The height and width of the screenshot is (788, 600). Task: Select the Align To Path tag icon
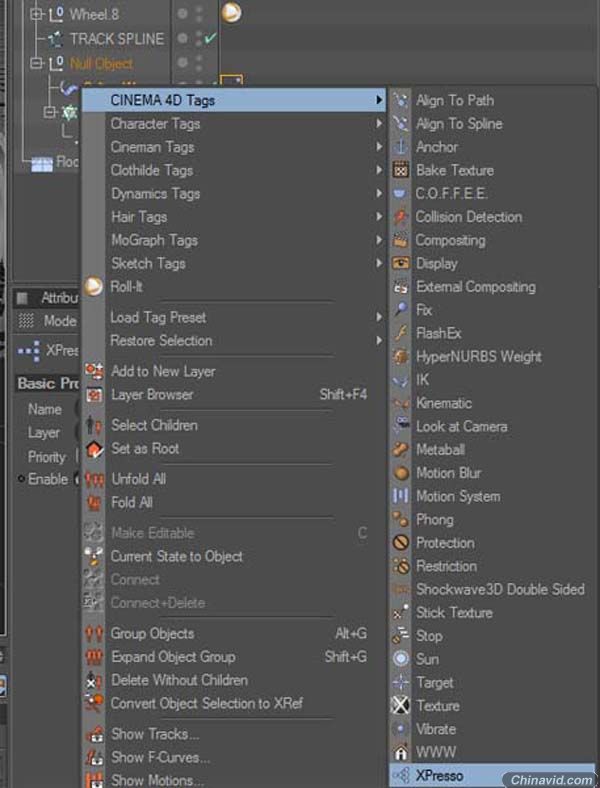click(401, 100)
